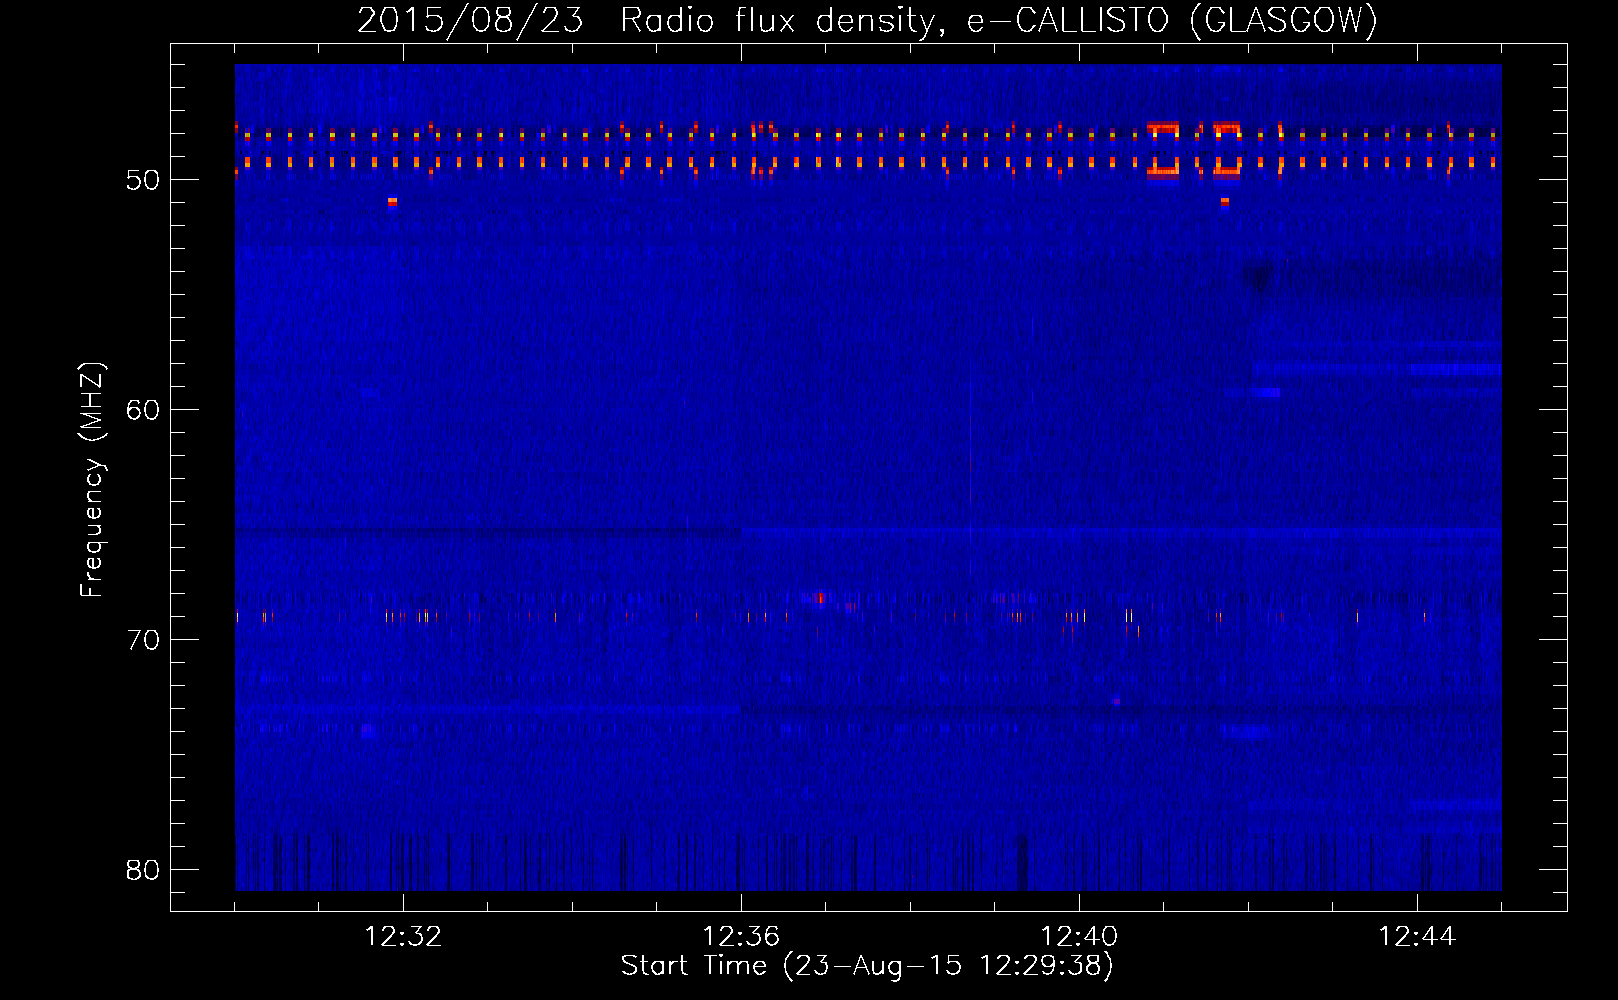
Task: Click the 12:44 time tick label
Action: [x=1417, y=937]
